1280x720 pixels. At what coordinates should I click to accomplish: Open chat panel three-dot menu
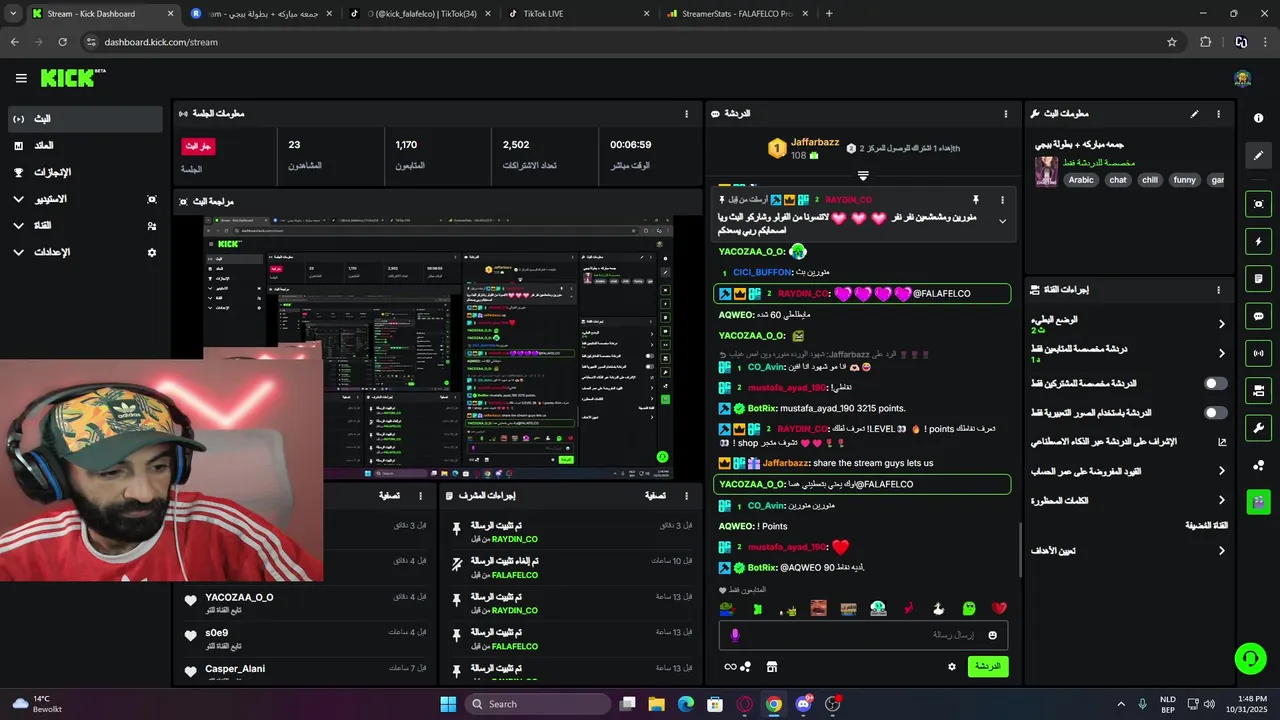(x=1005, y=114)
